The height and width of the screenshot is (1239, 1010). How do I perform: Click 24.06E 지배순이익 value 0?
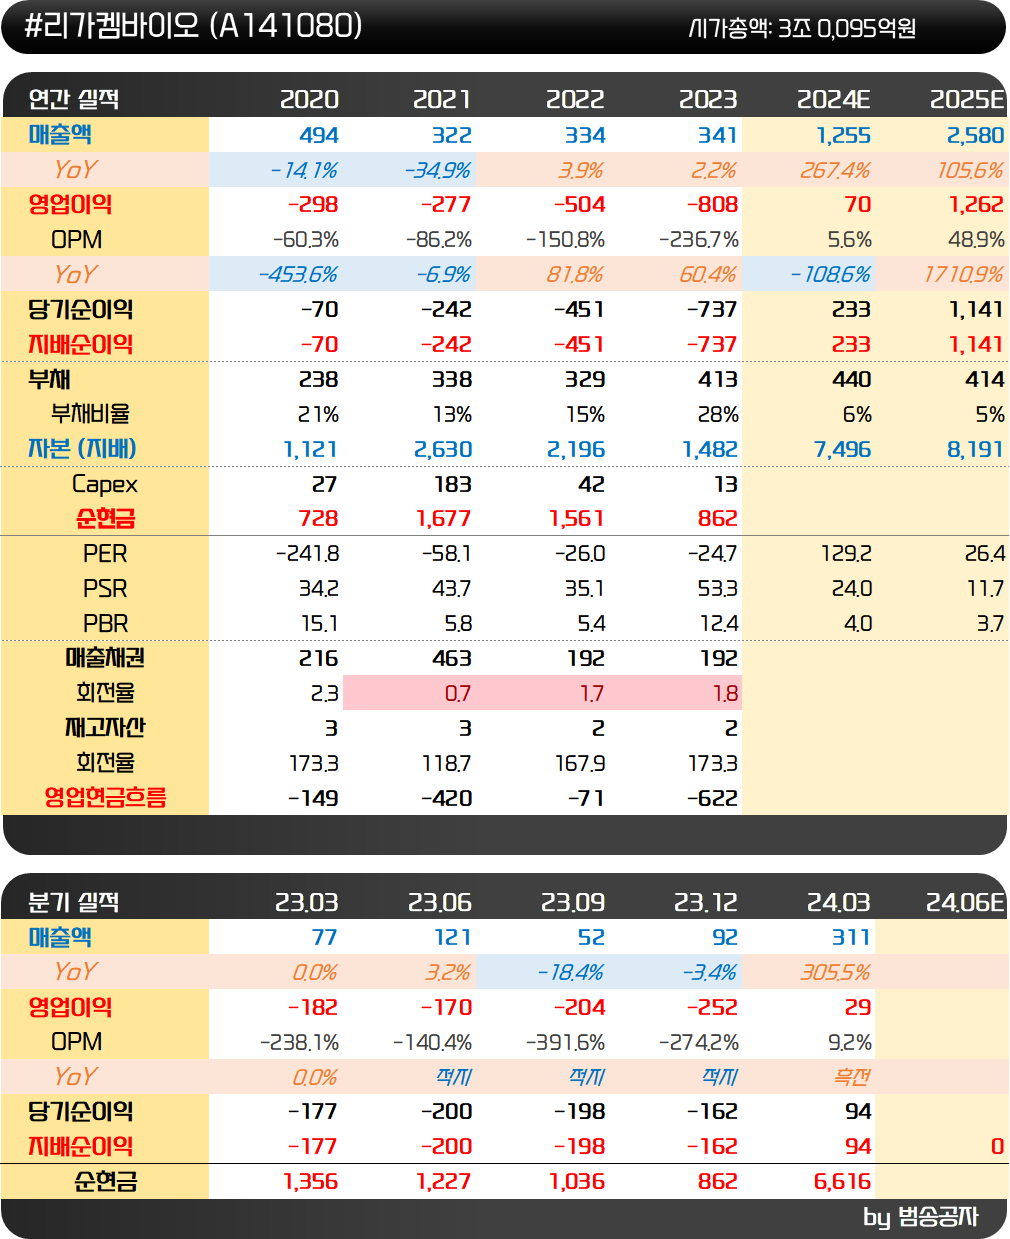pyautogui.click(x=997, y=1146)
